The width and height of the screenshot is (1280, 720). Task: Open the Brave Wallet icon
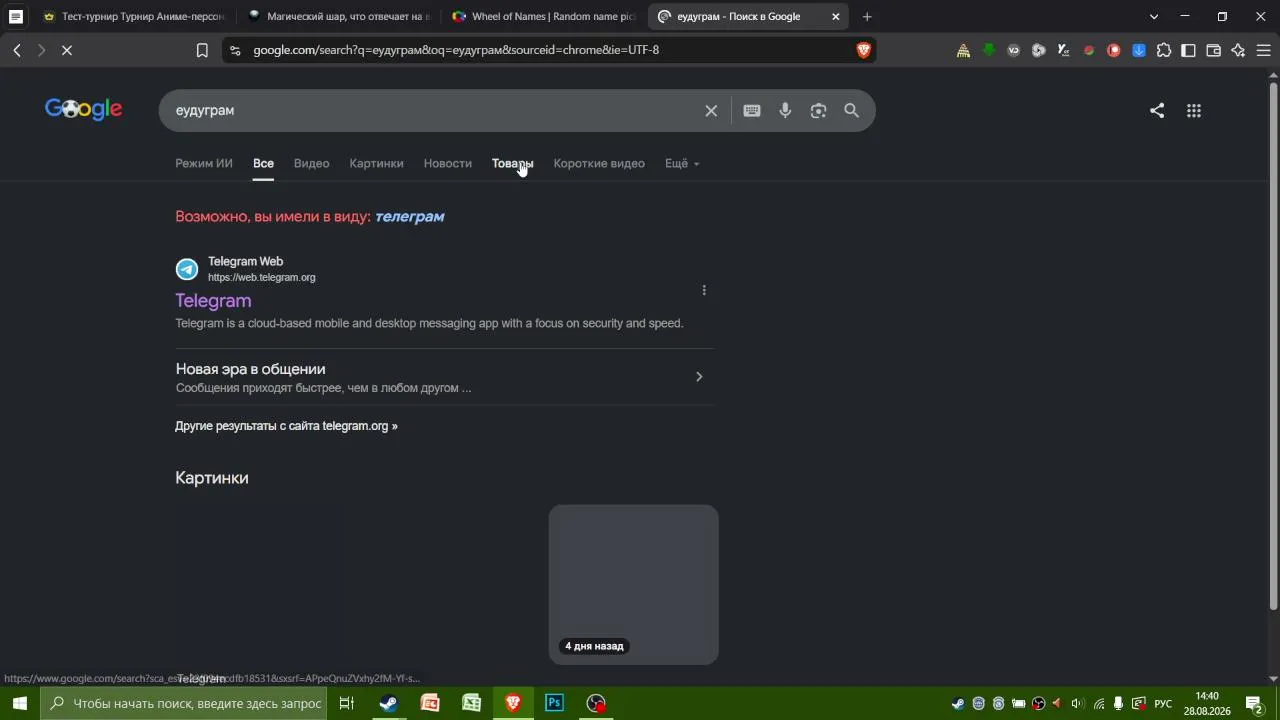1214,50
